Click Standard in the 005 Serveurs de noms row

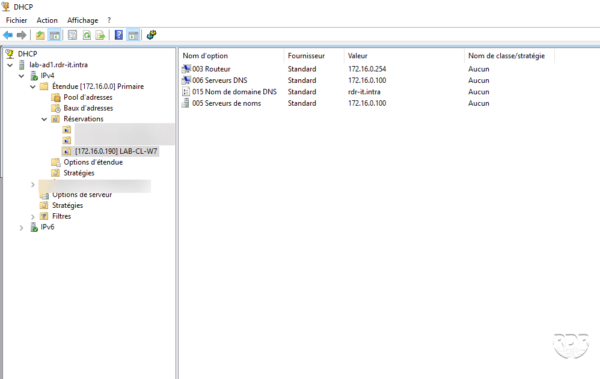tap(302, 103)
